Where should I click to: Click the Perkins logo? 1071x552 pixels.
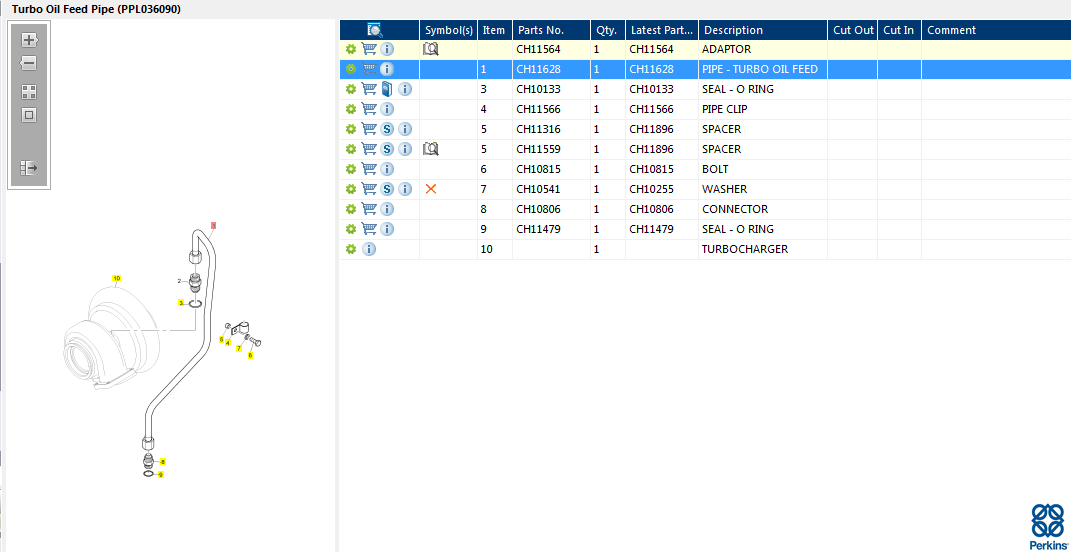[x=1047, y=527]
